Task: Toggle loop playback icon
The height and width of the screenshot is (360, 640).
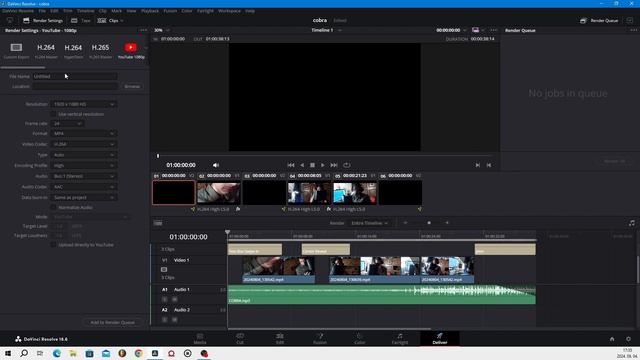Action: [x=347, y=165]
